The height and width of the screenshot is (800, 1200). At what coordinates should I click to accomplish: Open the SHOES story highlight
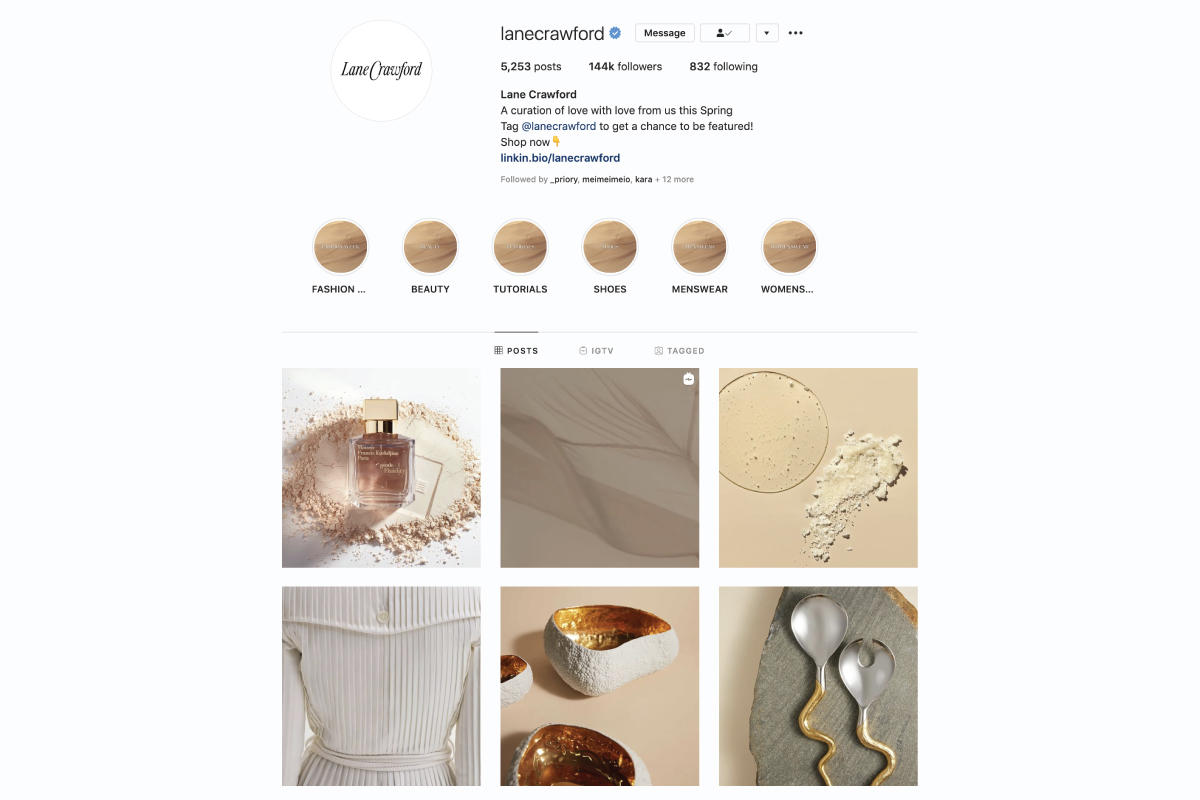(x=610, y=247)
